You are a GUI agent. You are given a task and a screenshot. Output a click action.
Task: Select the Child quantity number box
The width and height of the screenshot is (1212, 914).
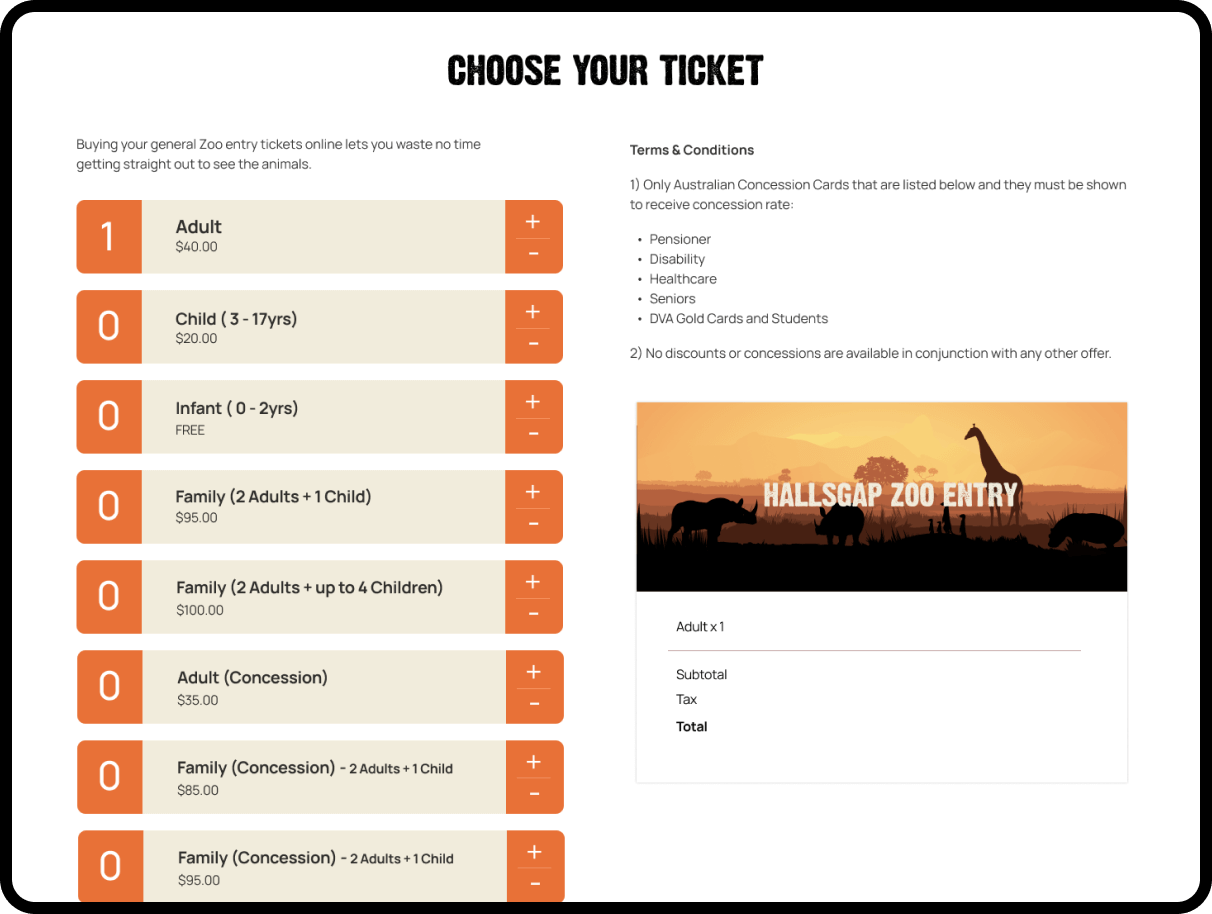[x=109, y=327]
